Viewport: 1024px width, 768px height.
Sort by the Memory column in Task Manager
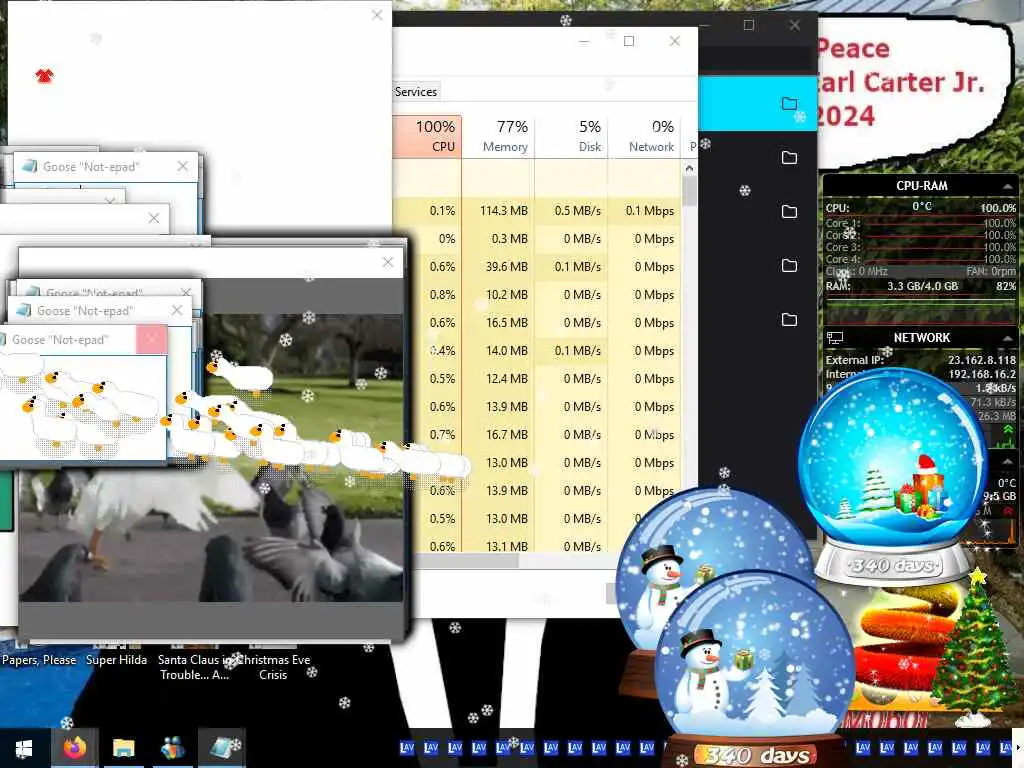[498, 136]
